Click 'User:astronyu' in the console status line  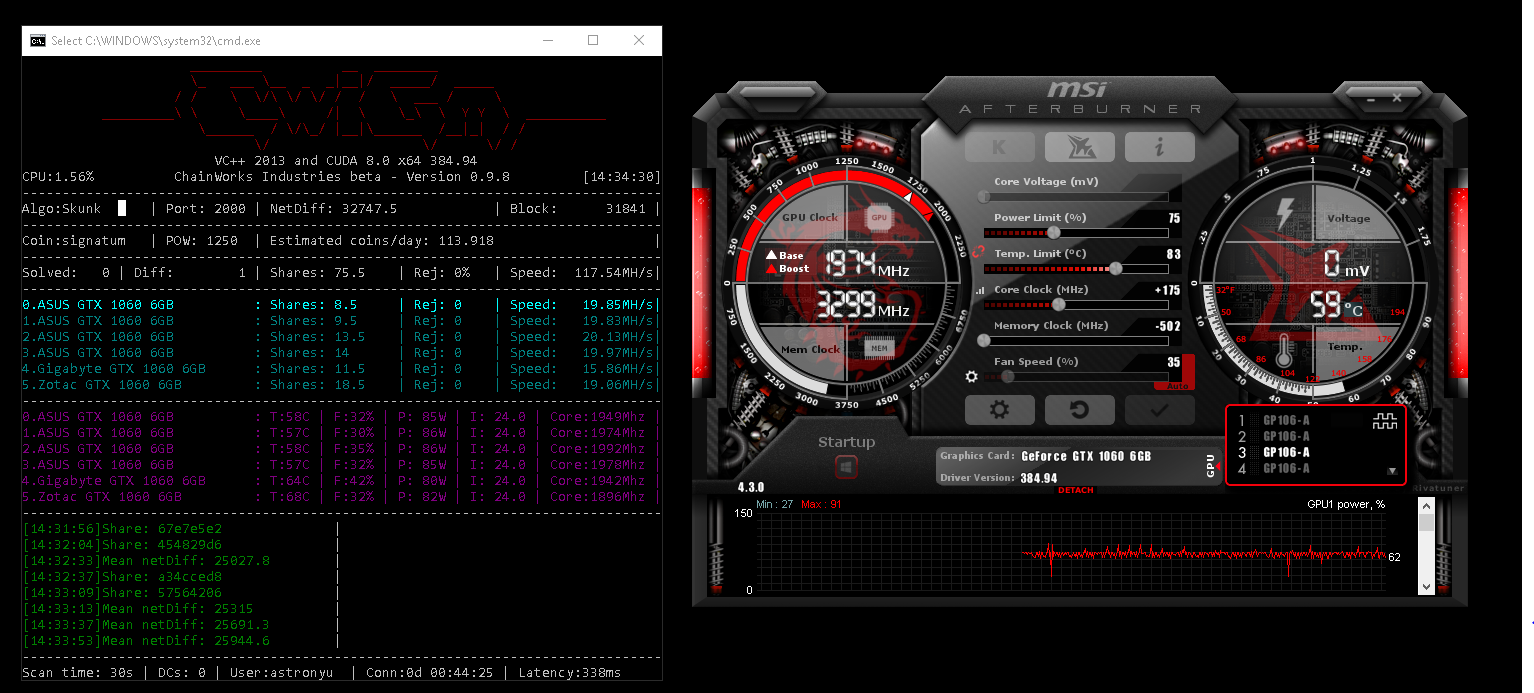[282, 673]
